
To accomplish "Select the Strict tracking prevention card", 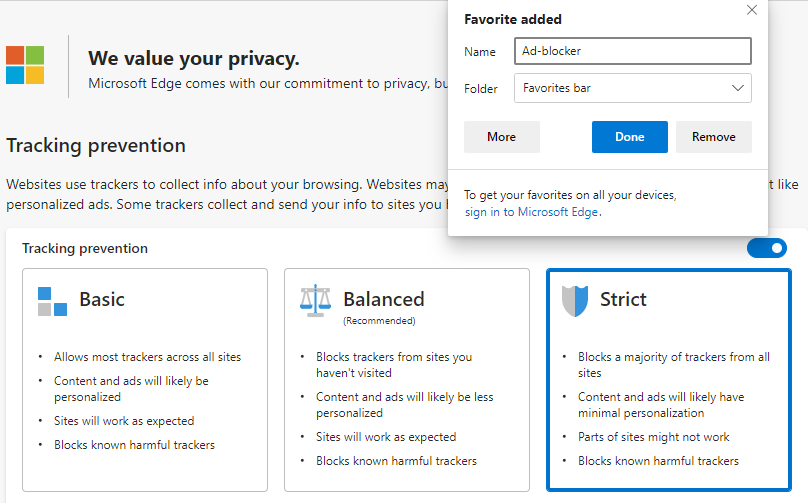I will (668, 379).
